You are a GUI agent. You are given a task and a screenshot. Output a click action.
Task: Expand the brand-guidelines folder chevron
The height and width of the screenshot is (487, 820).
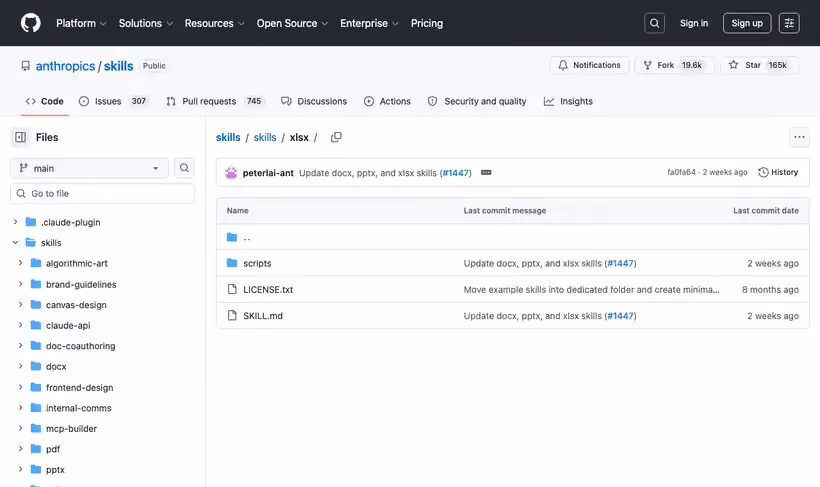[x=20, y=284]
